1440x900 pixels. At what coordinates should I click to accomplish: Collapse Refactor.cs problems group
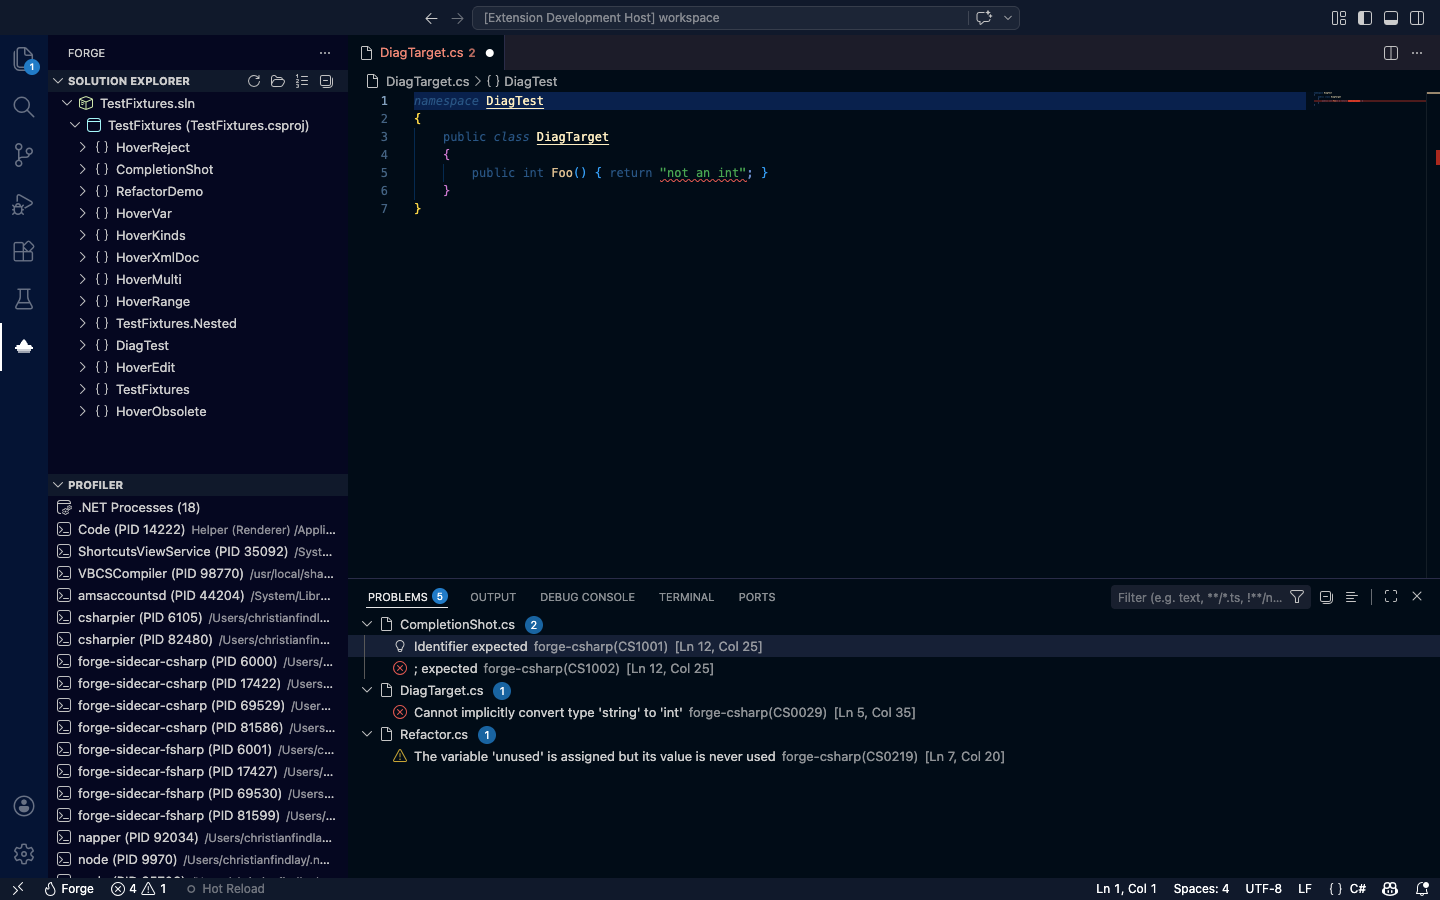click(x=367, y=734)
